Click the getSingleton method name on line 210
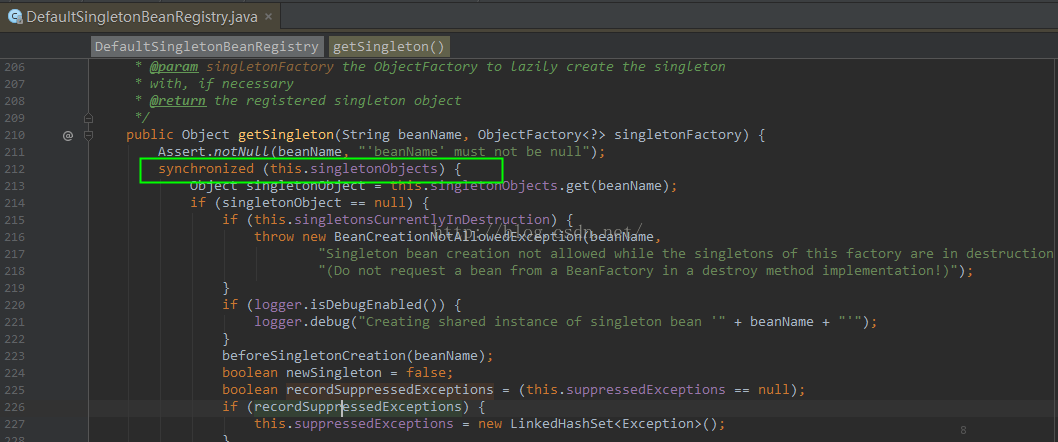 285,135
